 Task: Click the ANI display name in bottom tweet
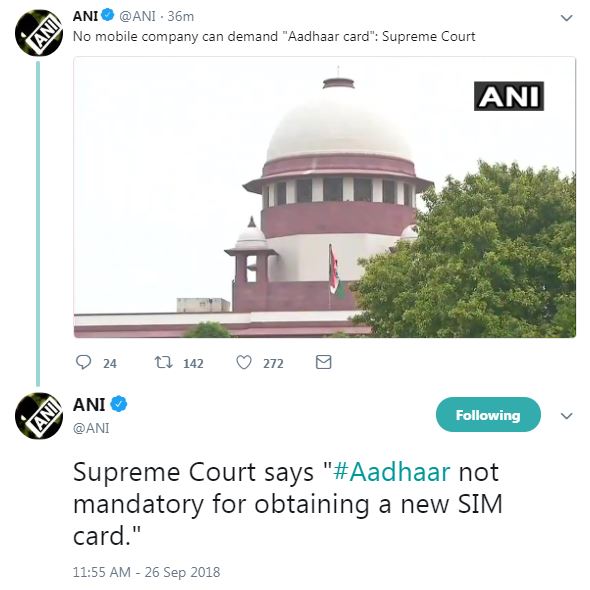(89, 405)
